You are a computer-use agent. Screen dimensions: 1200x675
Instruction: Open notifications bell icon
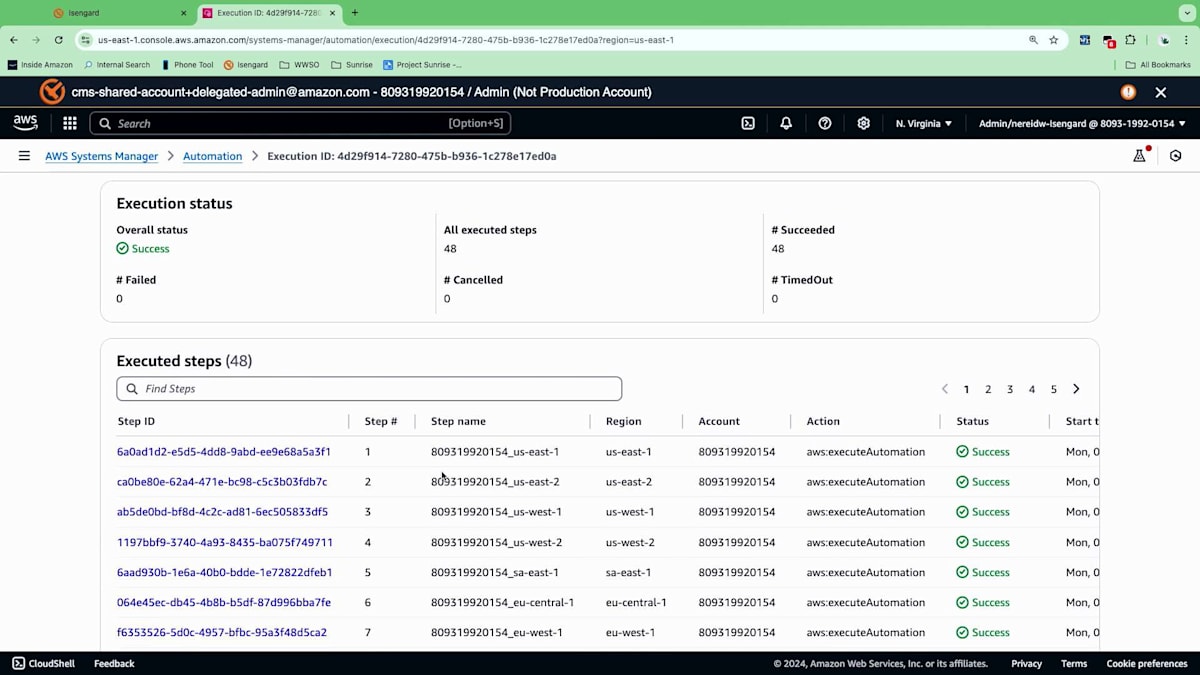[x=786, y=123]
